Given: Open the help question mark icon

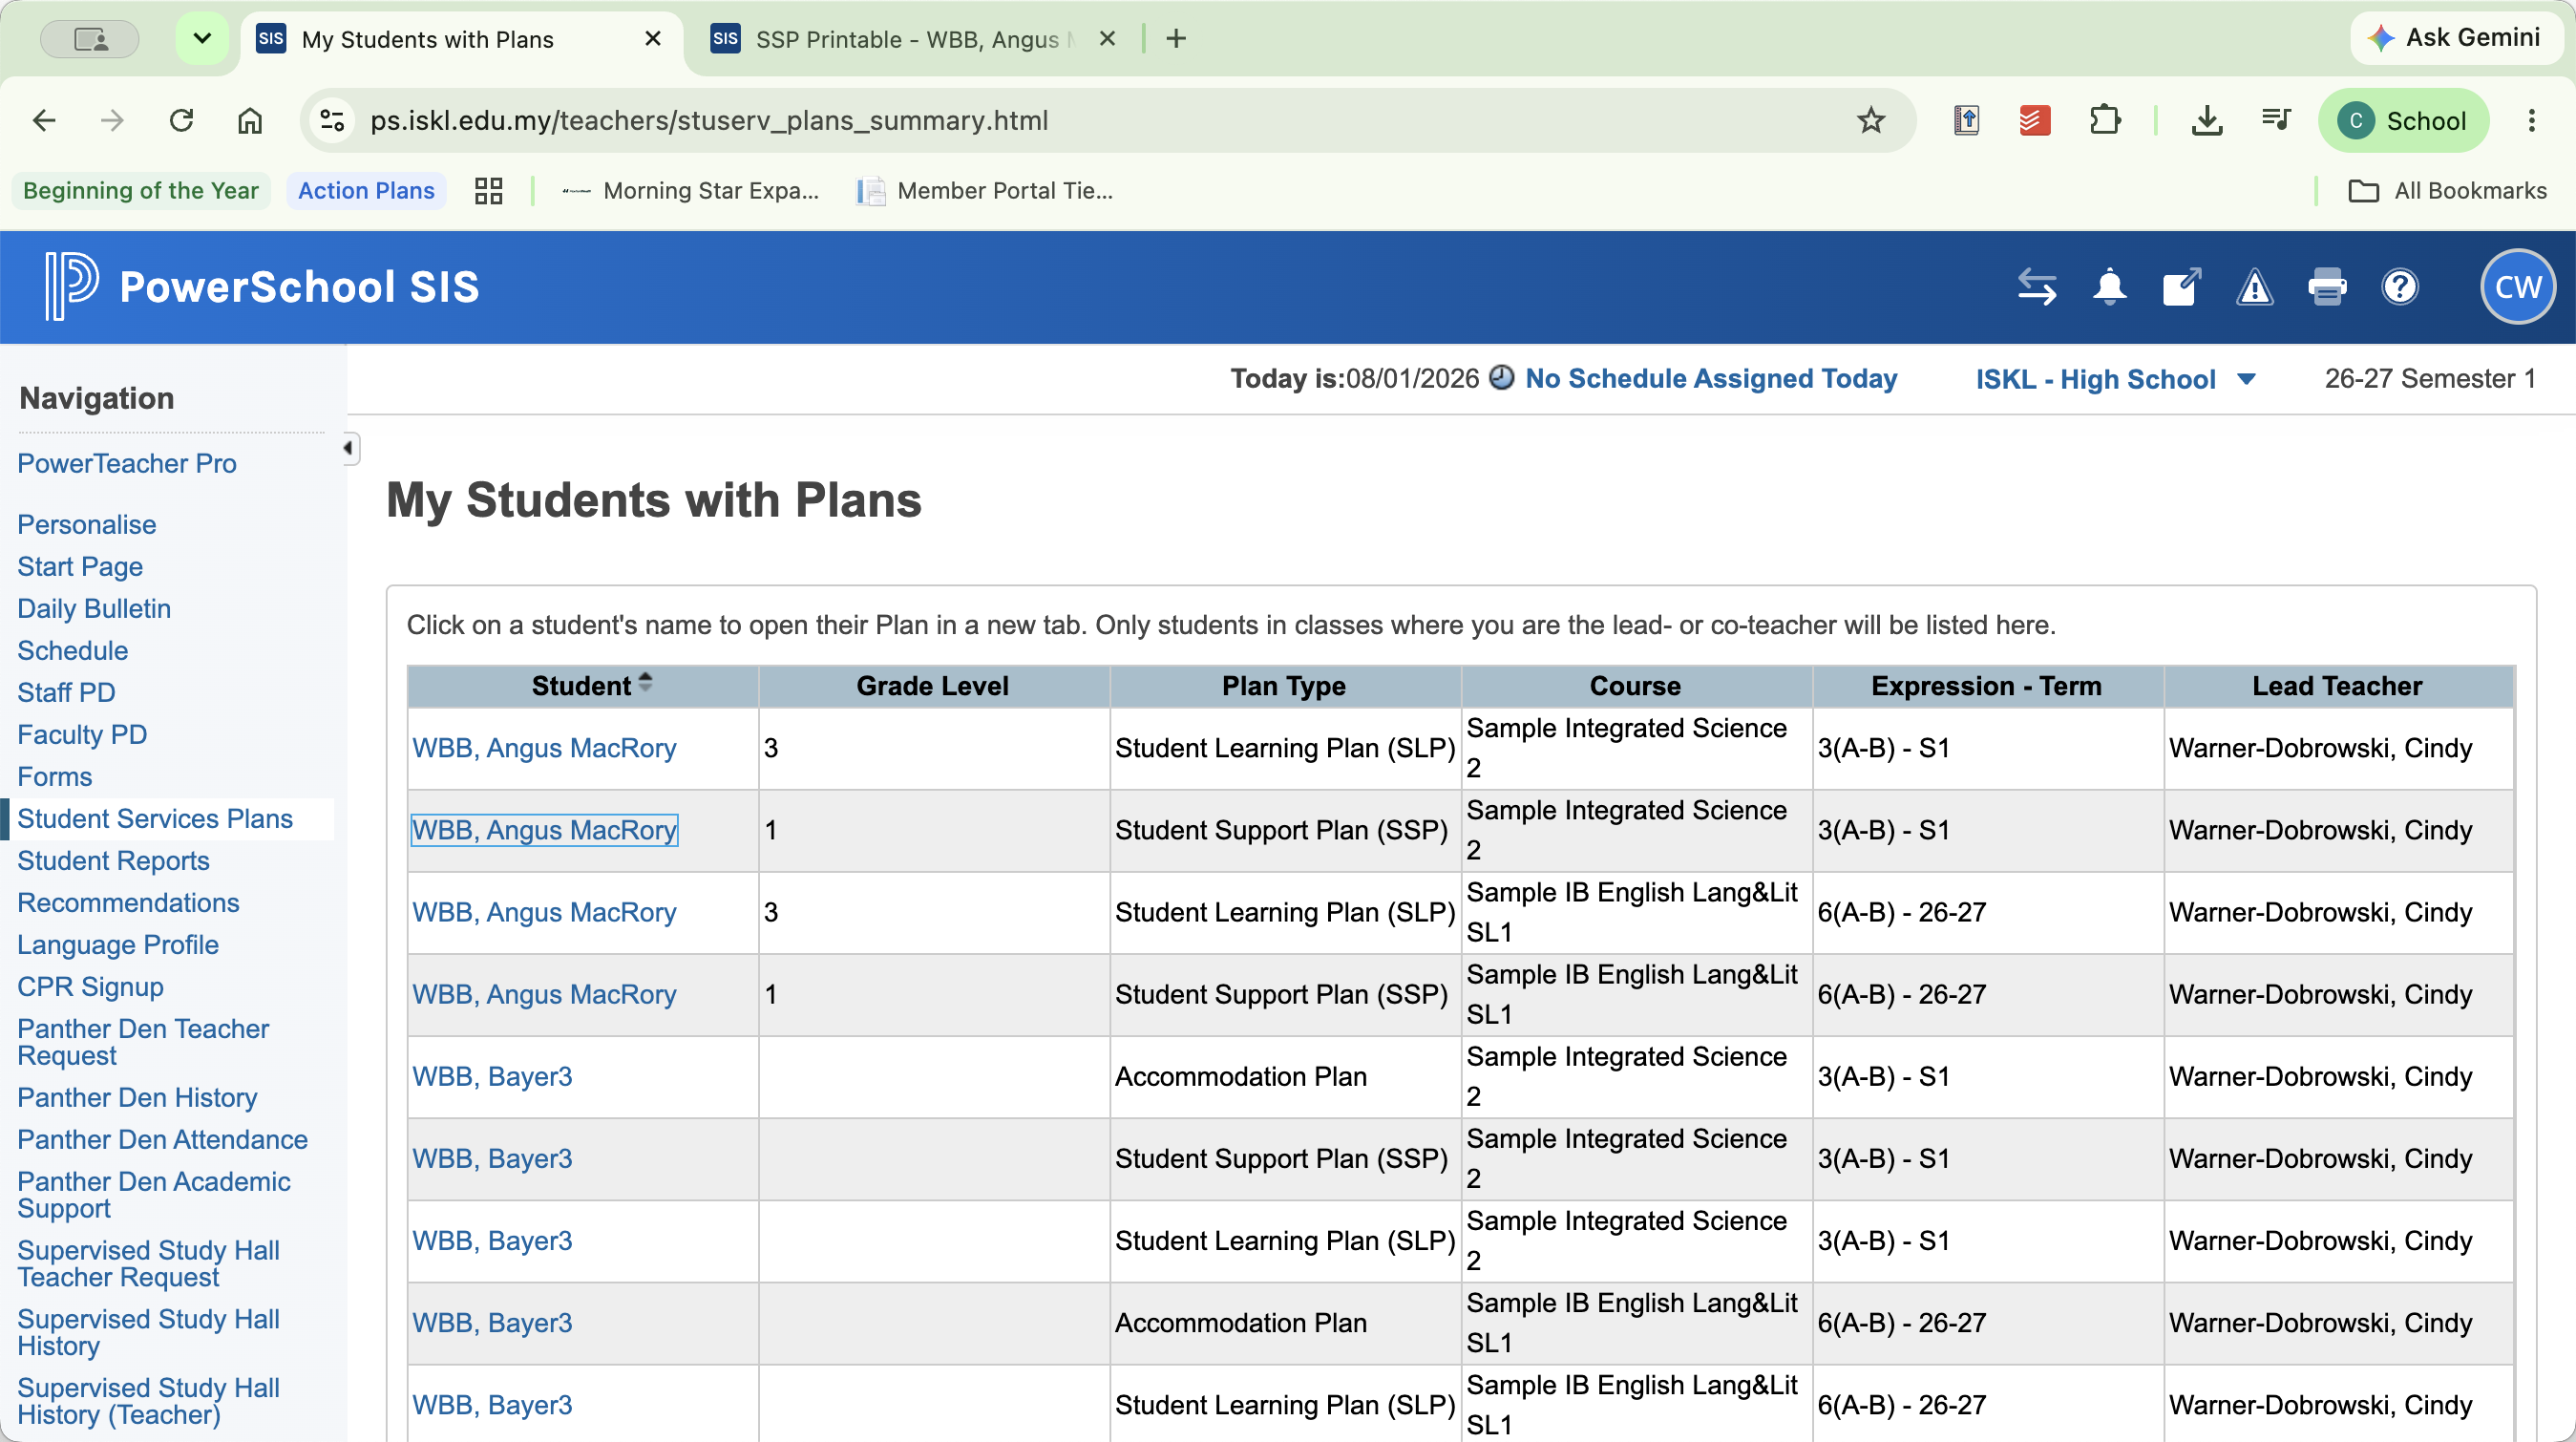Looking at the screenshot, I should point(2400,287).
